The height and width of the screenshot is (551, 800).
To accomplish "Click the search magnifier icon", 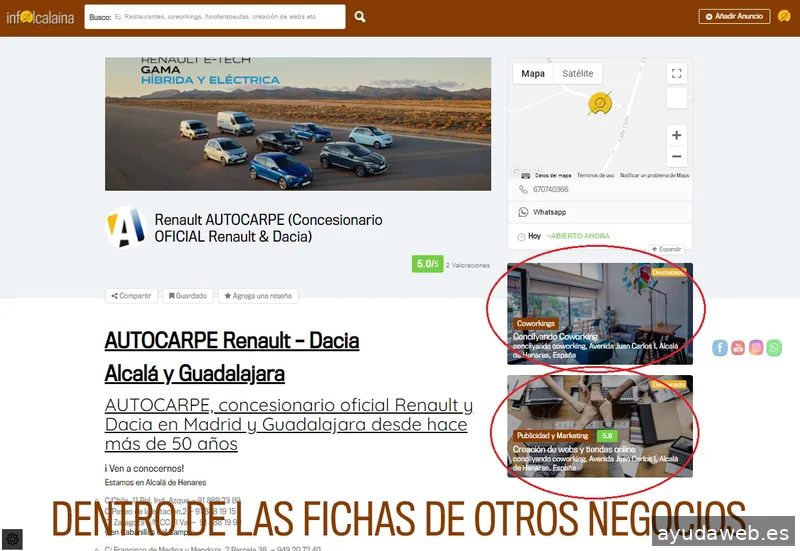I will (360, 17).
